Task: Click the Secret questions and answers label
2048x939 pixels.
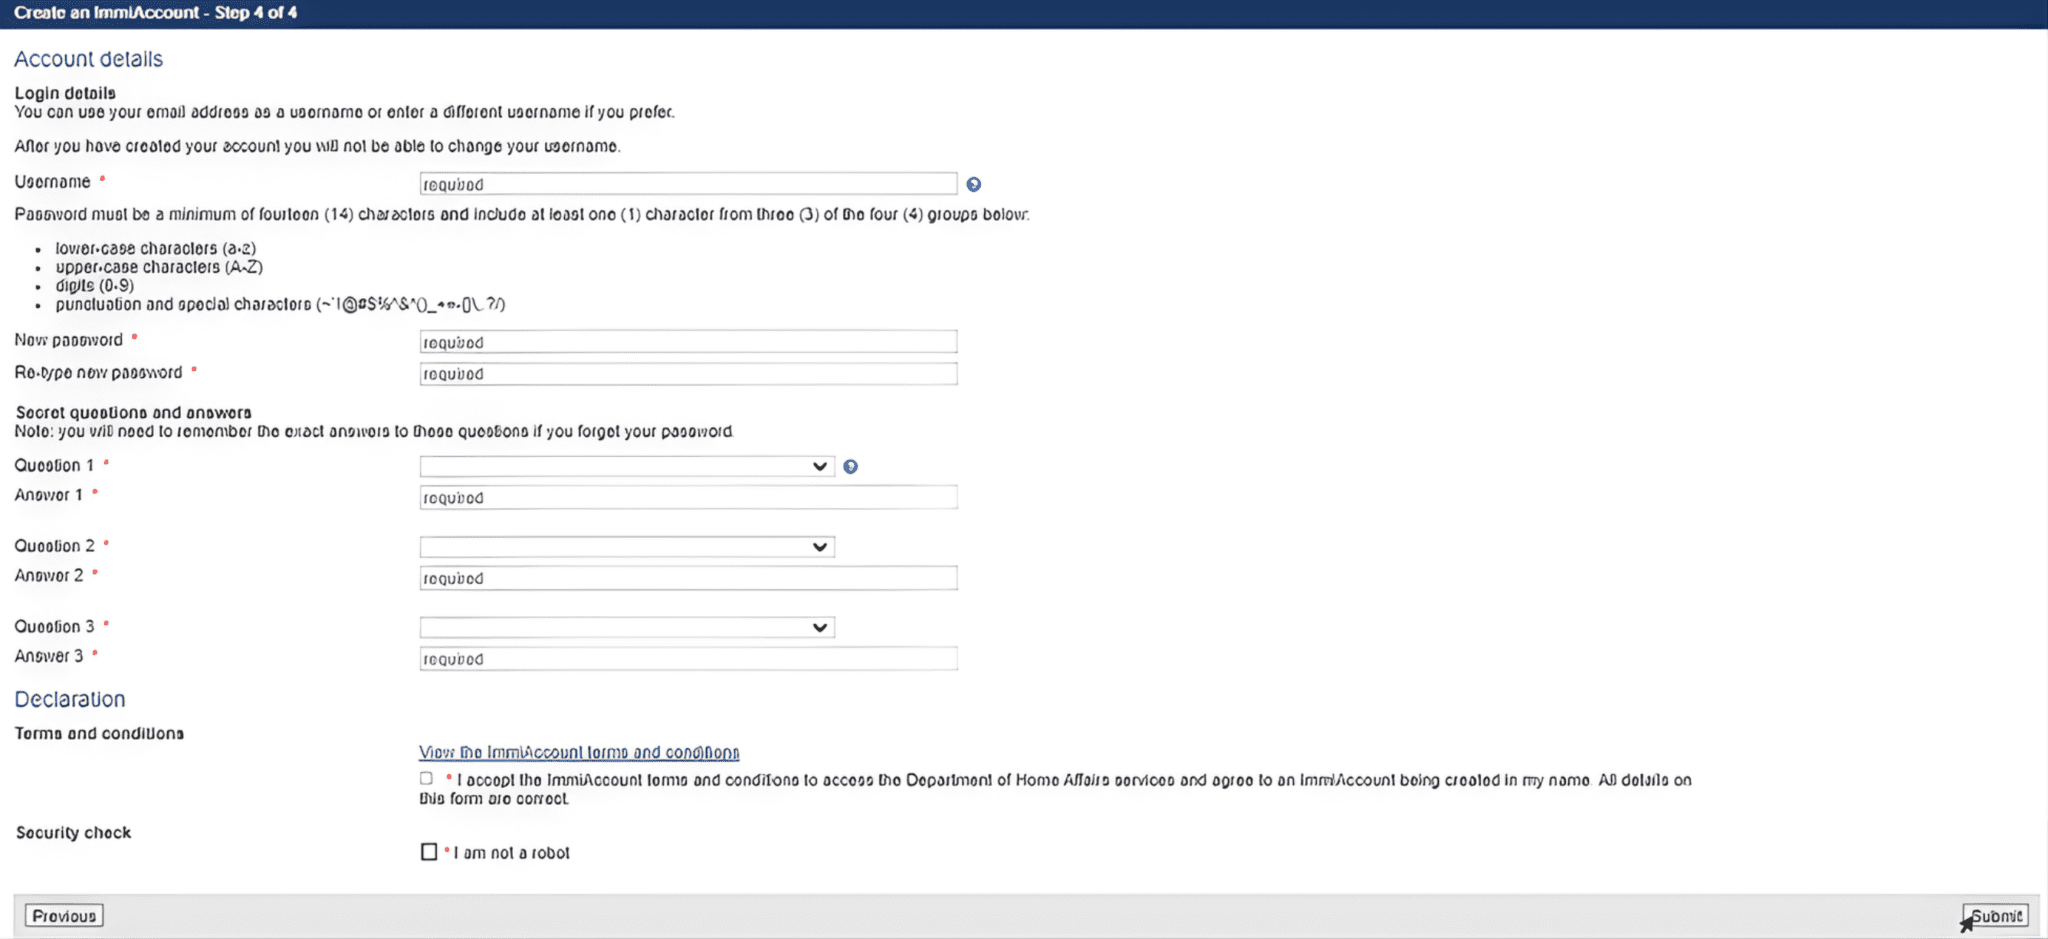Action: point(133,413)
